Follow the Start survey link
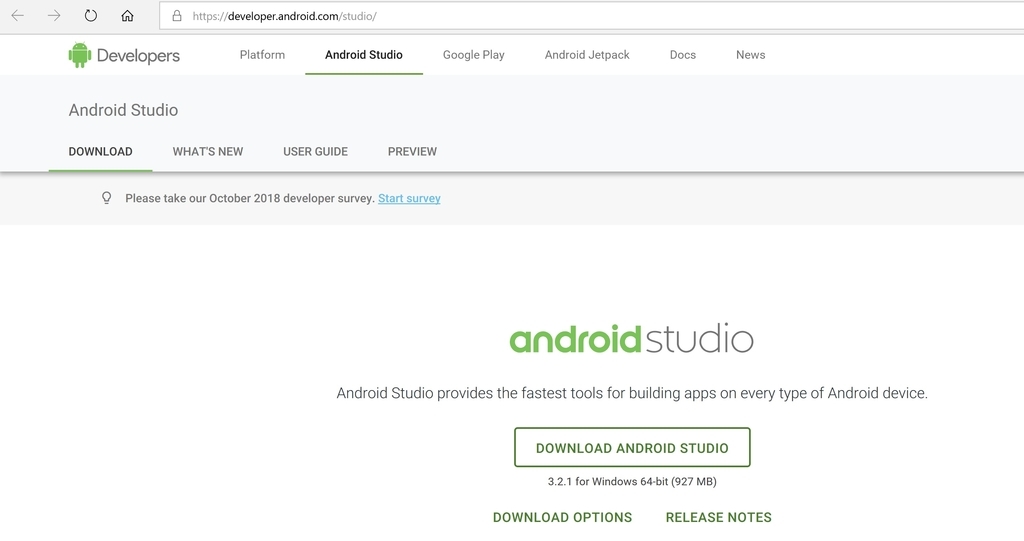Viewport: 1024px width, 541px height. pyautogui.click(x=409, y=198)
